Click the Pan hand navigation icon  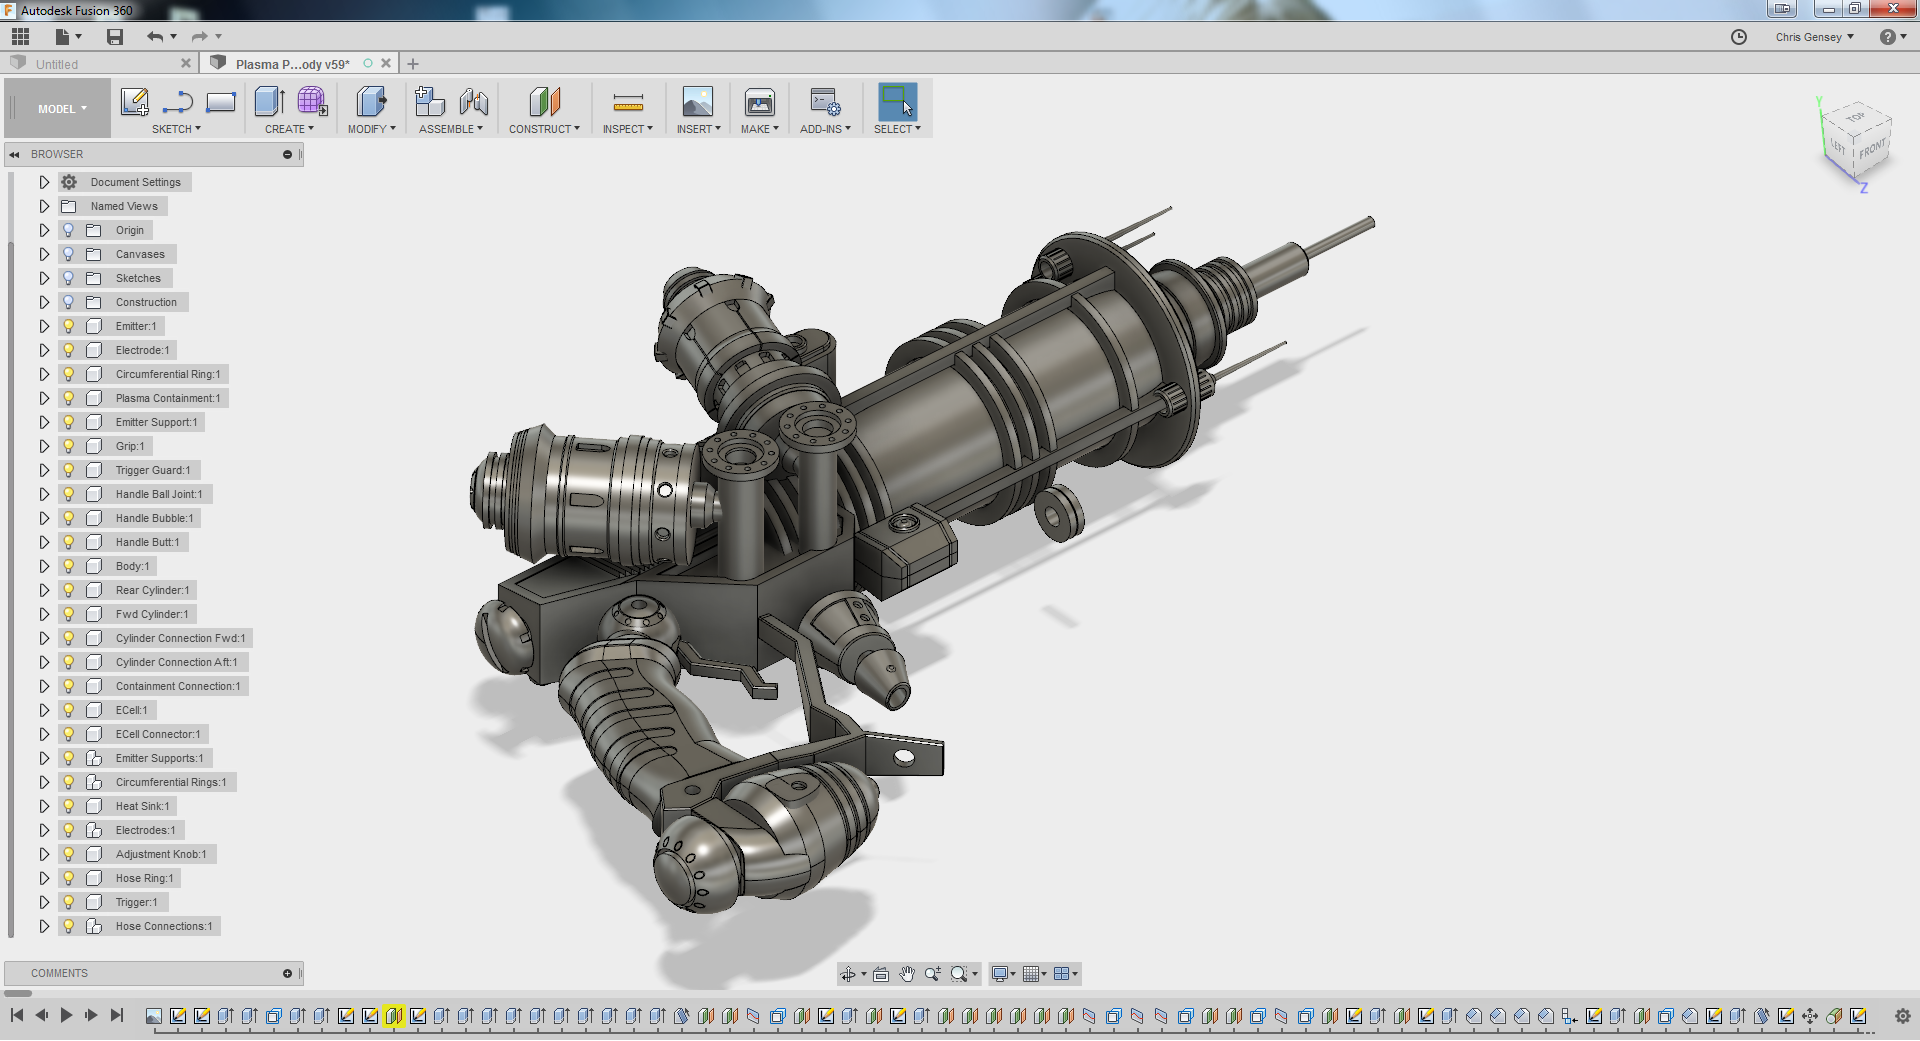click(907, 974)
